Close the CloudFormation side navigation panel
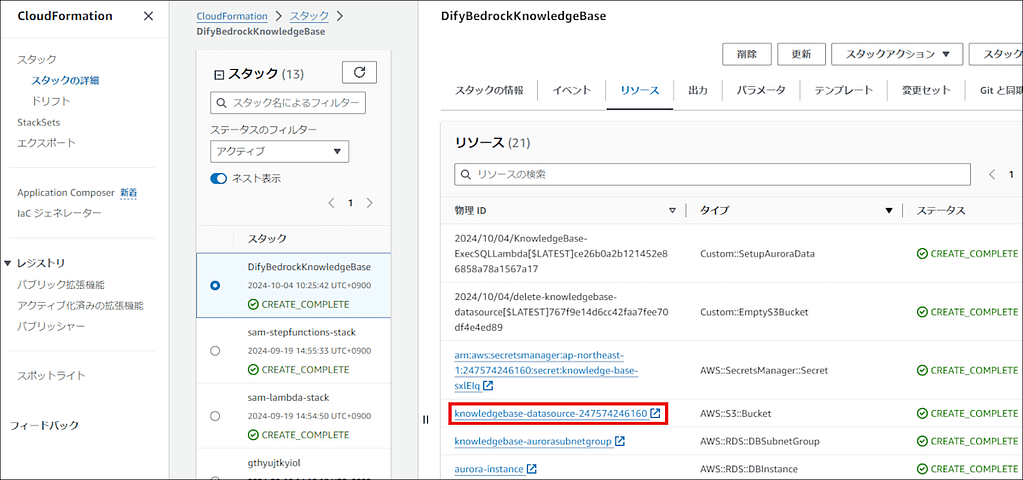1023x480 pixels. [x=148, y=16]
